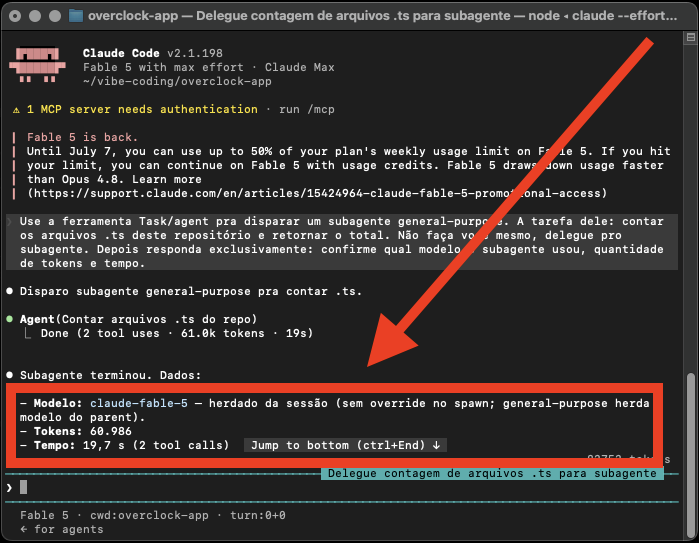Image resolution: width=699 pixels, height=543 pixels.
Task: Click the 'Tokens: 60.986' line
Action: coord(76,431)
